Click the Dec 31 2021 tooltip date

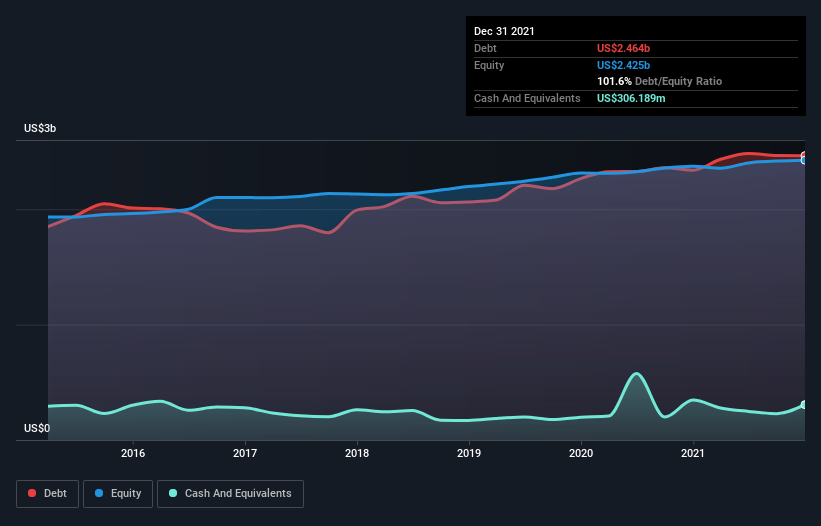click(504, 31)
